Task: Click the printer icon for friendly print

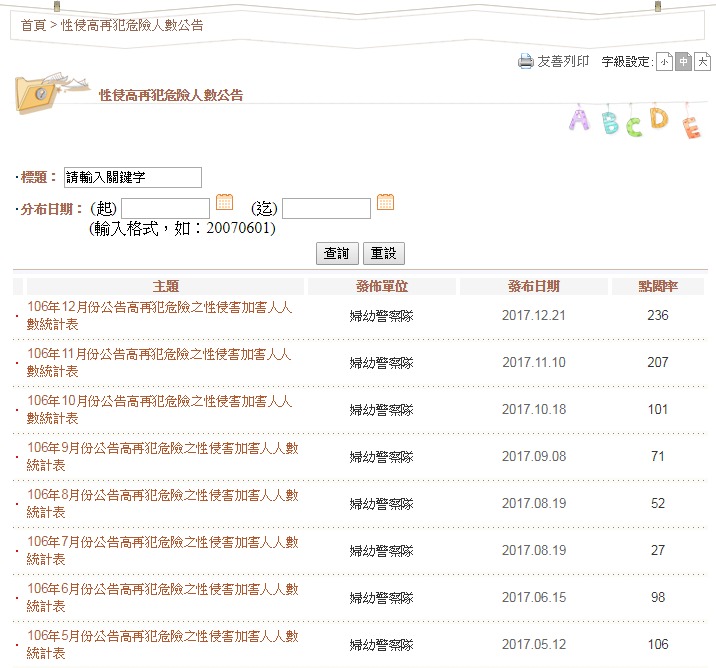Action: pyautogui.click(x=526, y=62)
